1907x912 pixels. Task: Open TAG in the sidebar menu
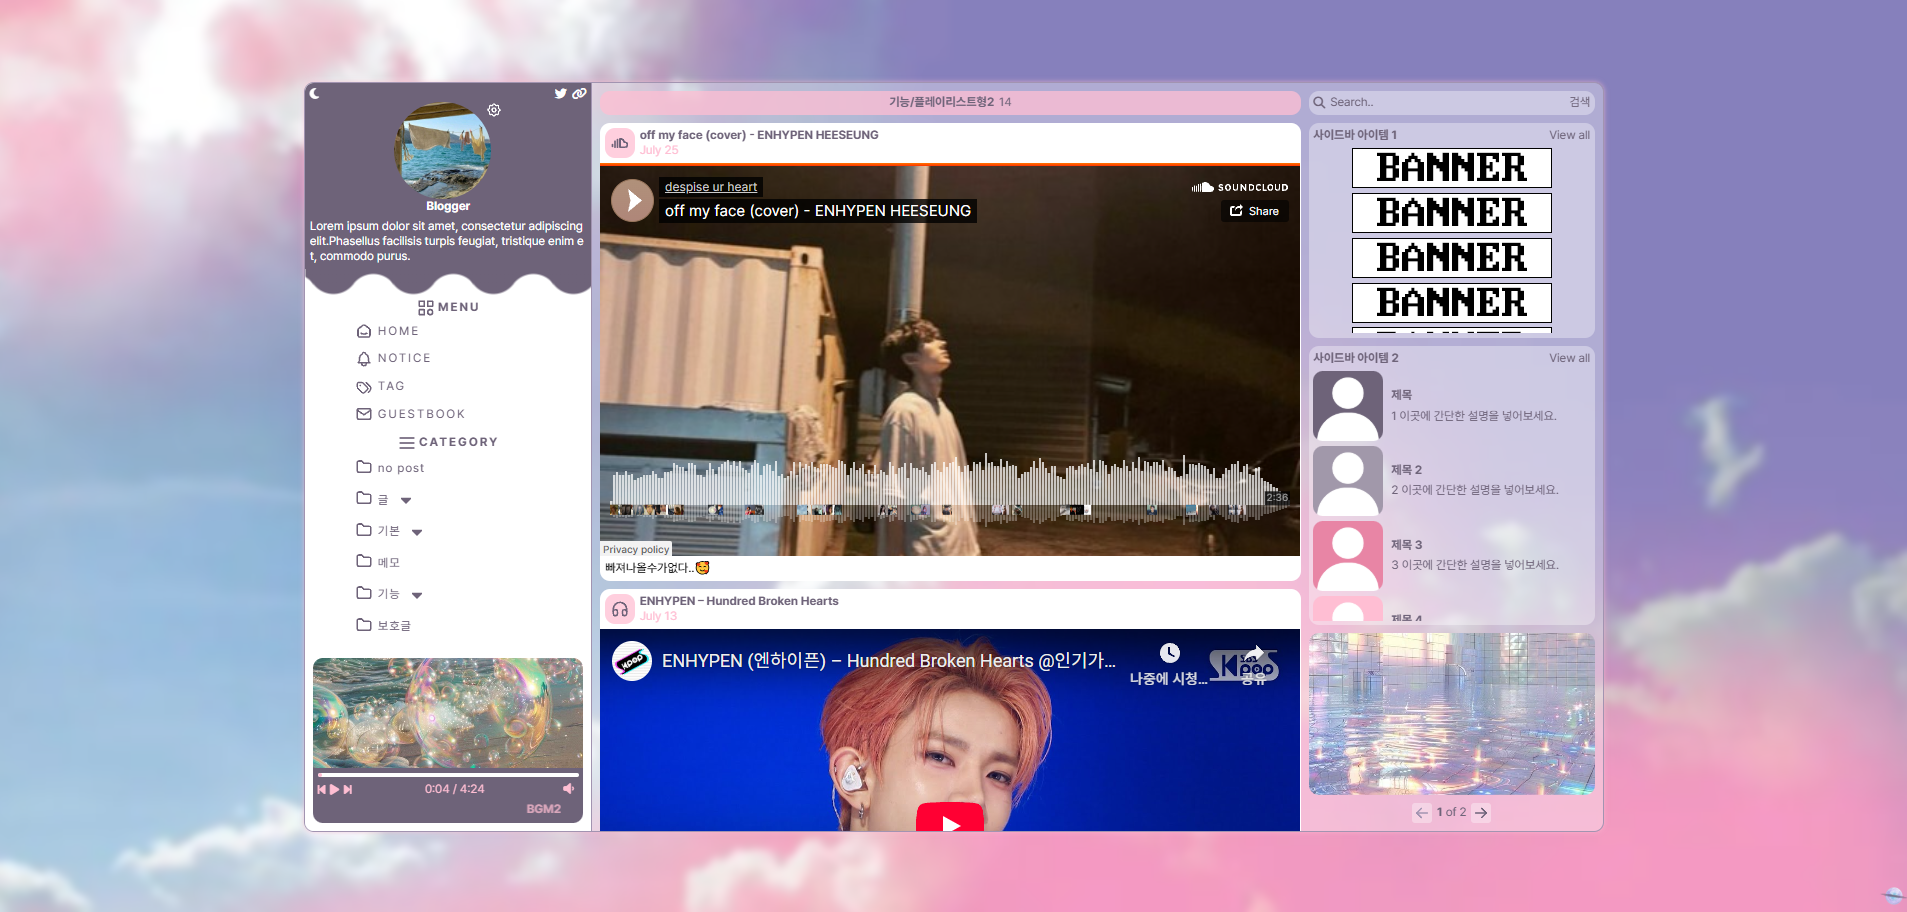tap(391, 386)
